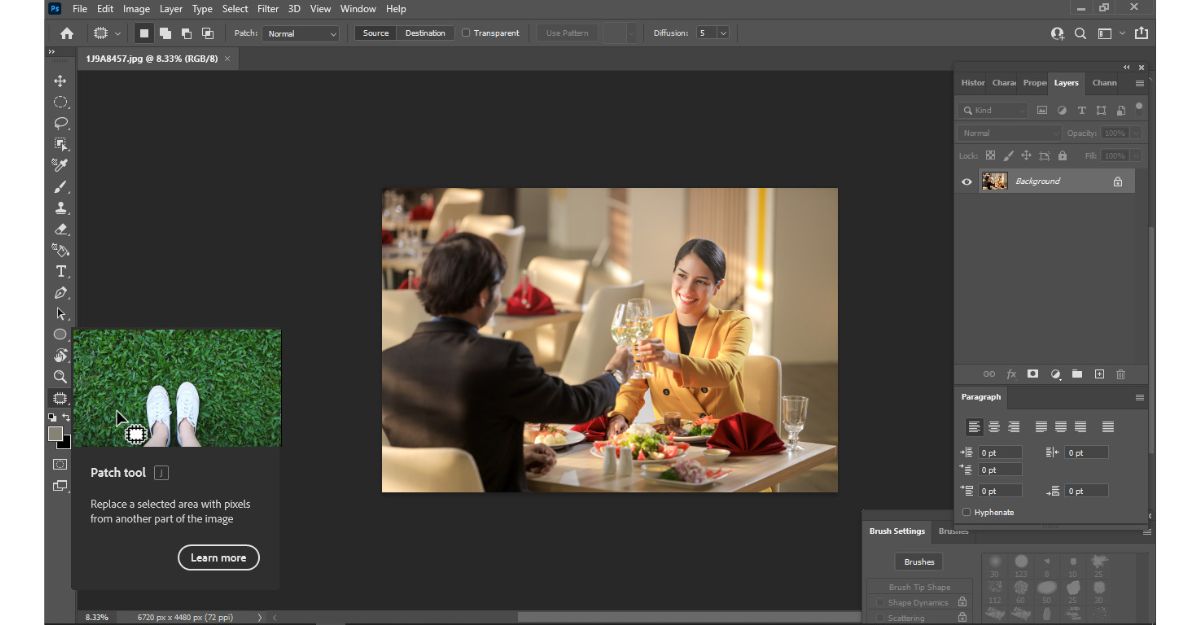
Task: Toggle Justify all in Paragraph panel
Action: click(x=1108, y=426)
